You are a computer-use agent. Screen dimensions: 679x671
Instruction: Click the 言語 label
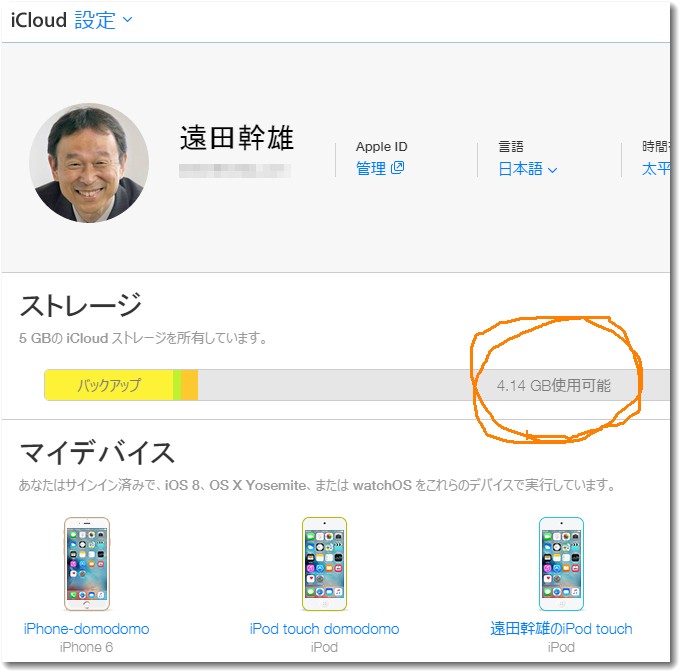pyautogui.click(x=511, y=147)
